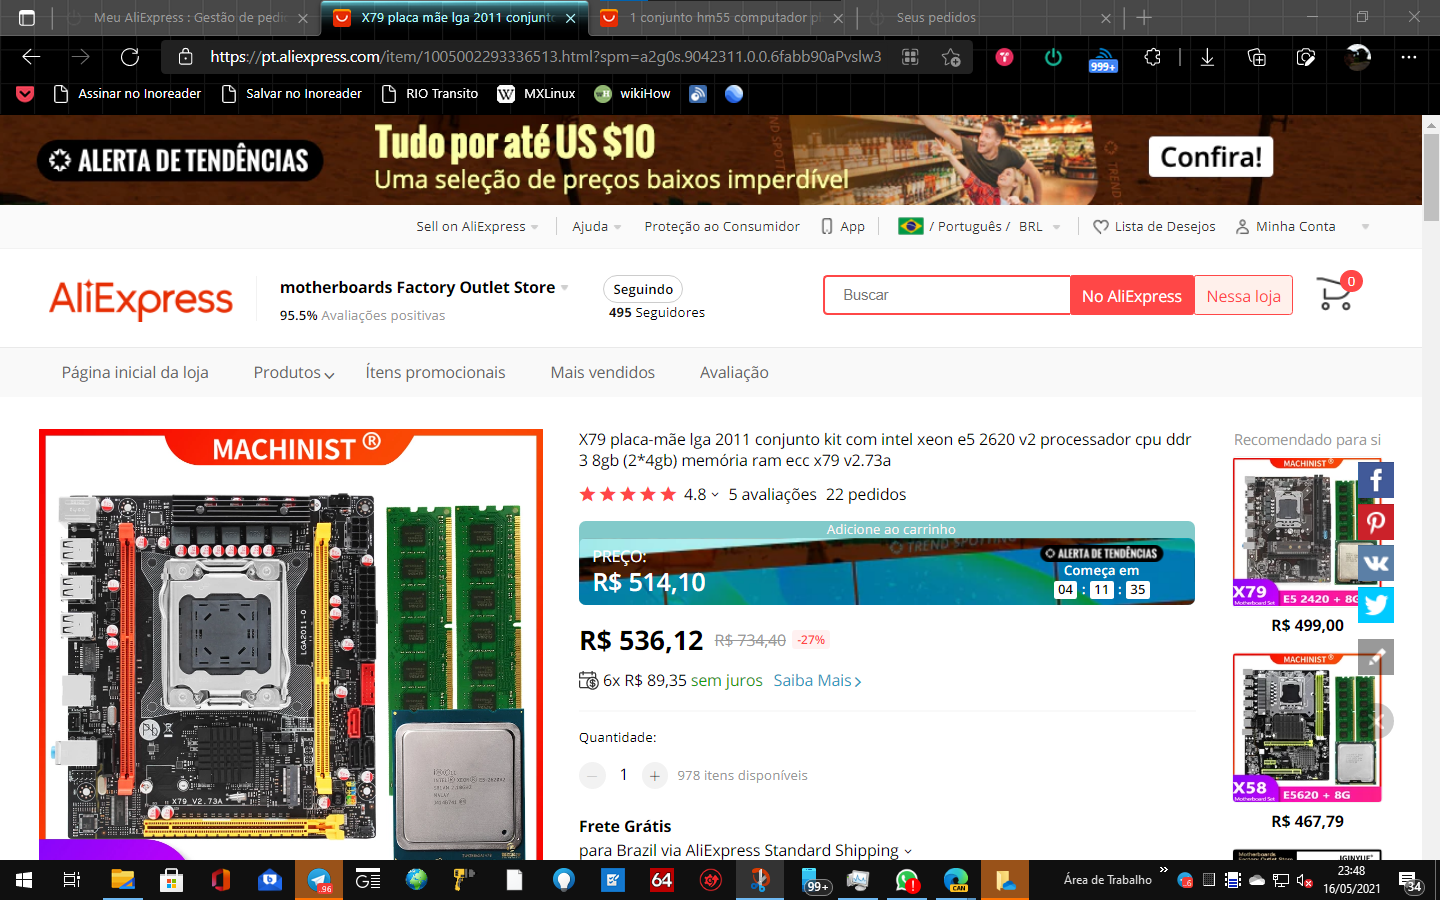Add this page to favorites

[951, 57]
